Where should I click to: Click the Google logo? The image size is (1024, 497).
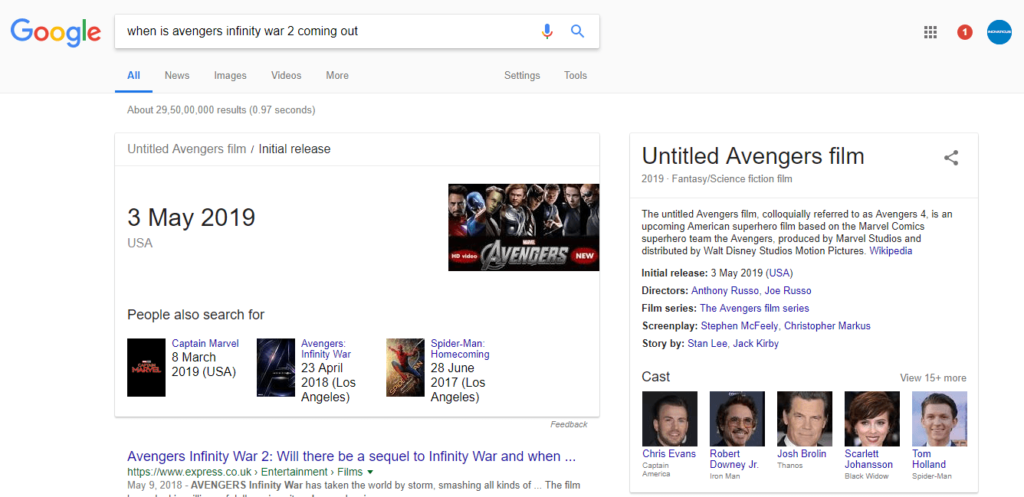56,32
